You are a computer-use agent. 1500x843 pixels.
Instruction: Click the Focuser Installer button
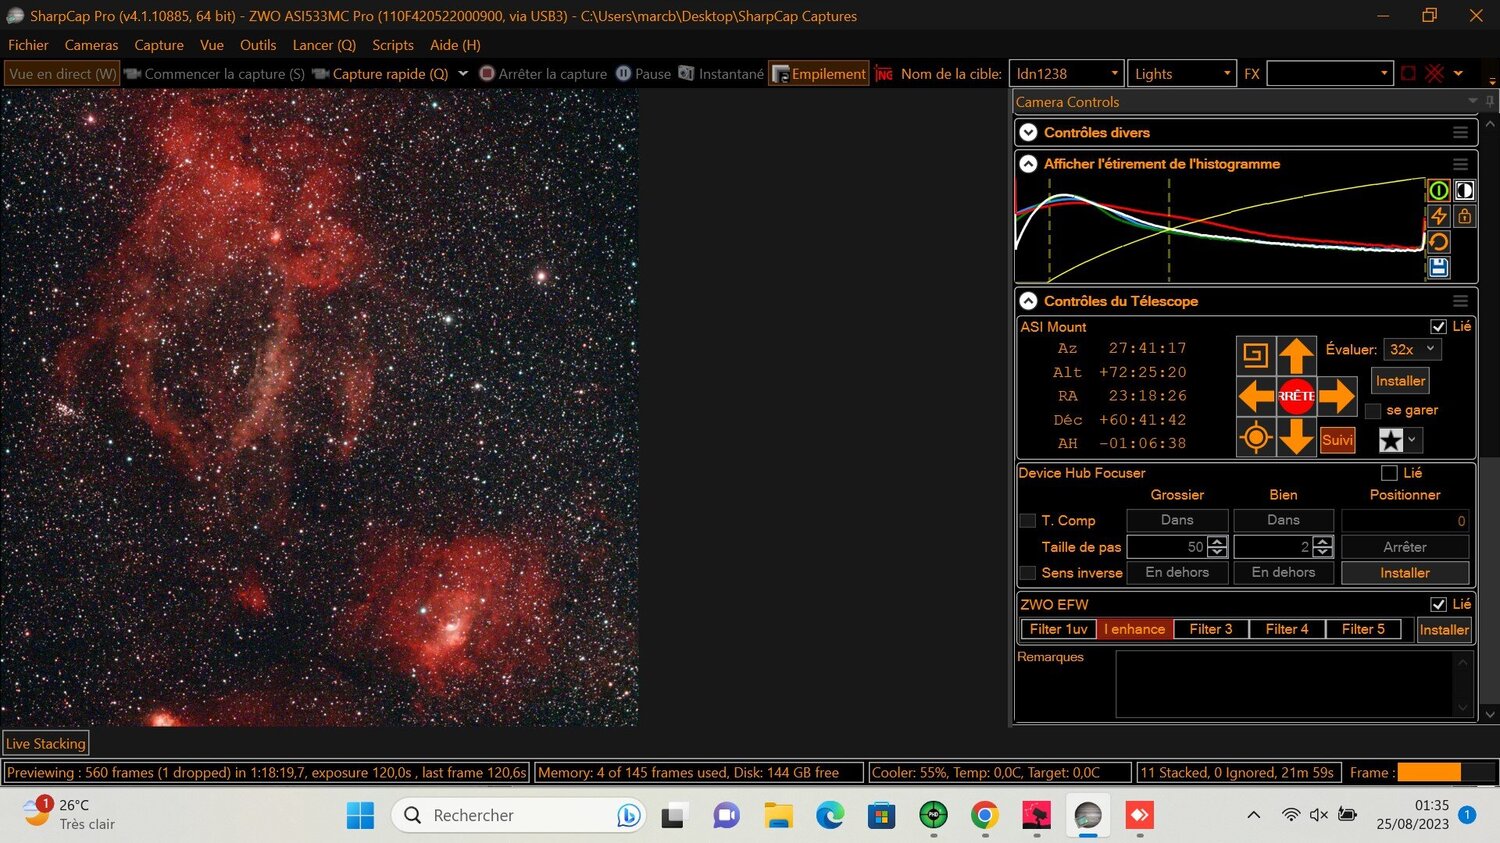click(x=1405, y=573)
